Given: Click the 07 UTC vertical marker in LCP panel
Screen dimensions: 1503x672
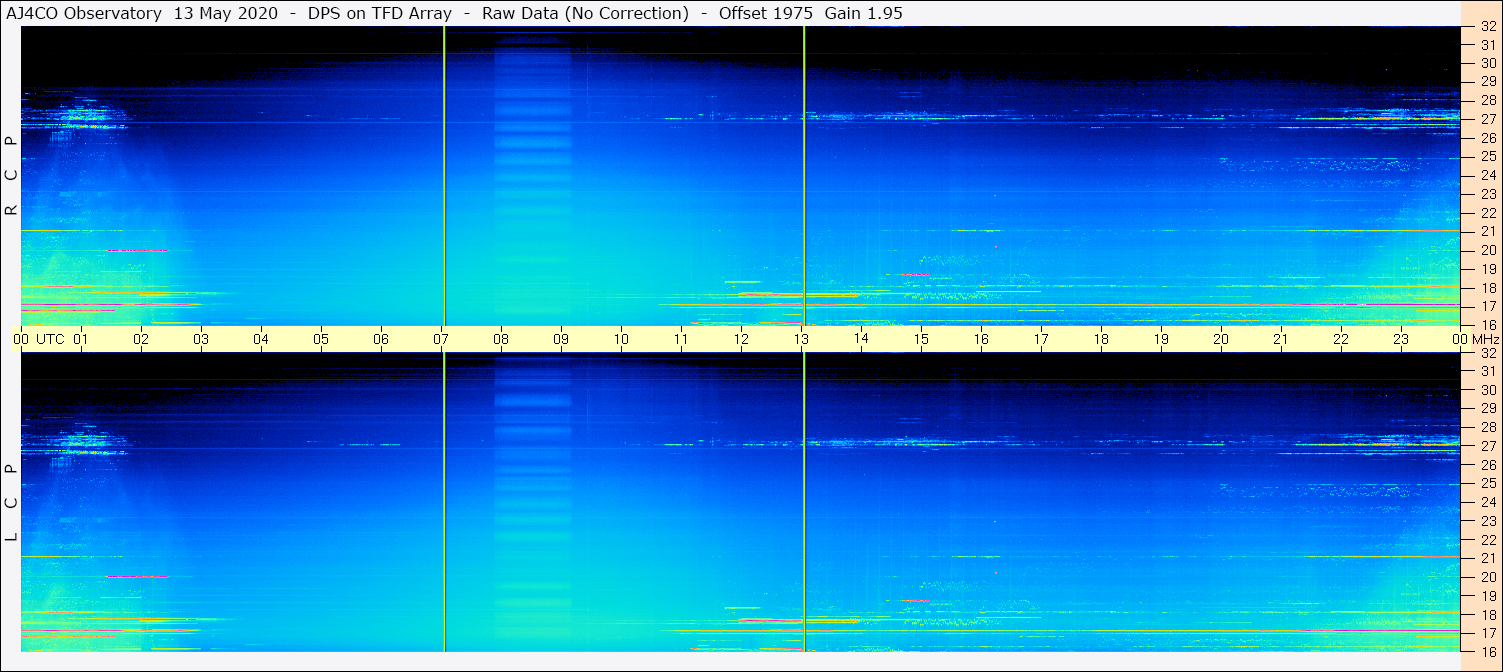Looking at the screenshot, I should [x=444, y=502].
